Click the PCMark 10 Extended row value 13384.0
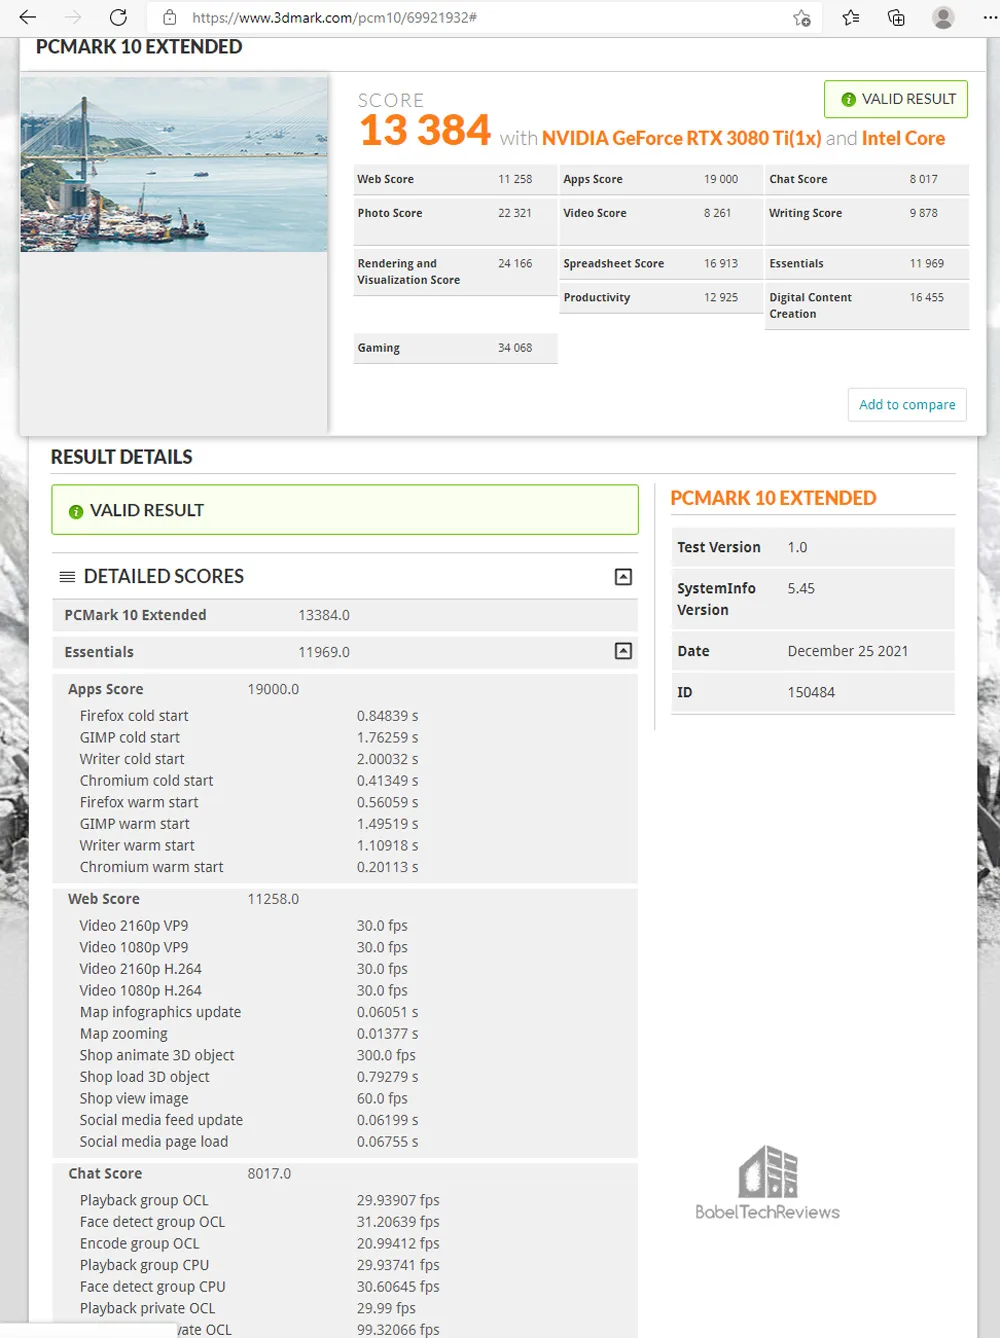This screenshot has height=1338, width=1000. click(x=324, y=615)
